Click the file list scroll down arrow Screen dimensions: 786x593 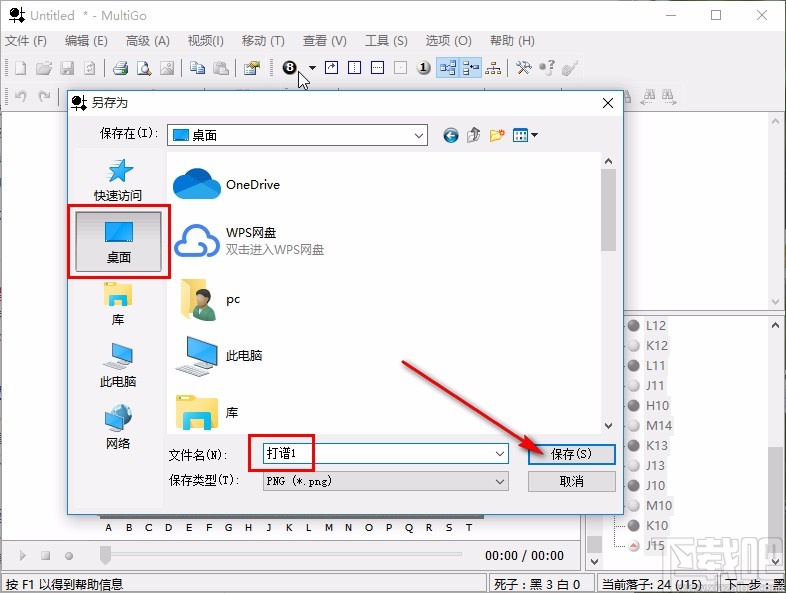609,426
